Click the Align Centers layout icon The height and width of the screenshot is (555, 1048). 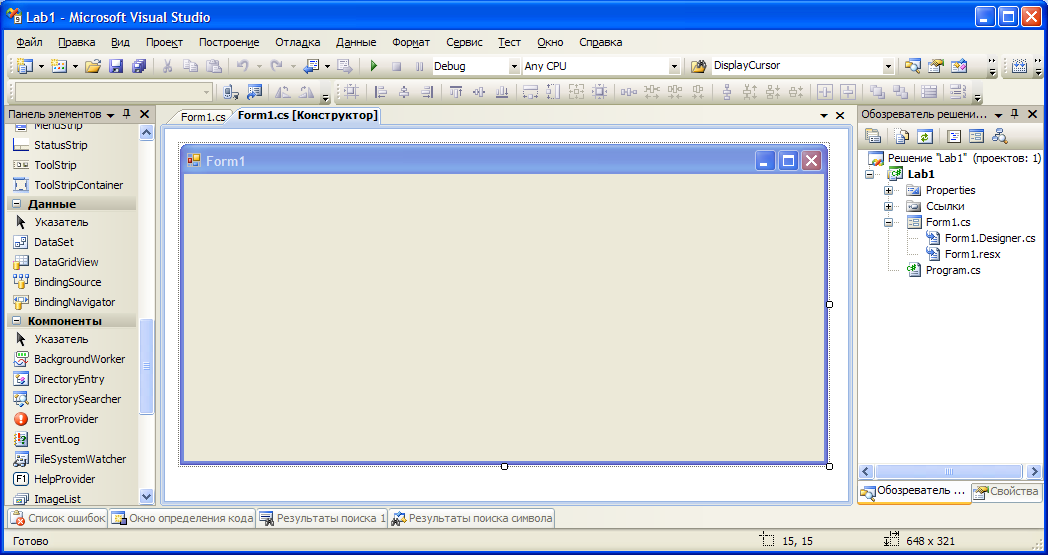coord(404,92)
